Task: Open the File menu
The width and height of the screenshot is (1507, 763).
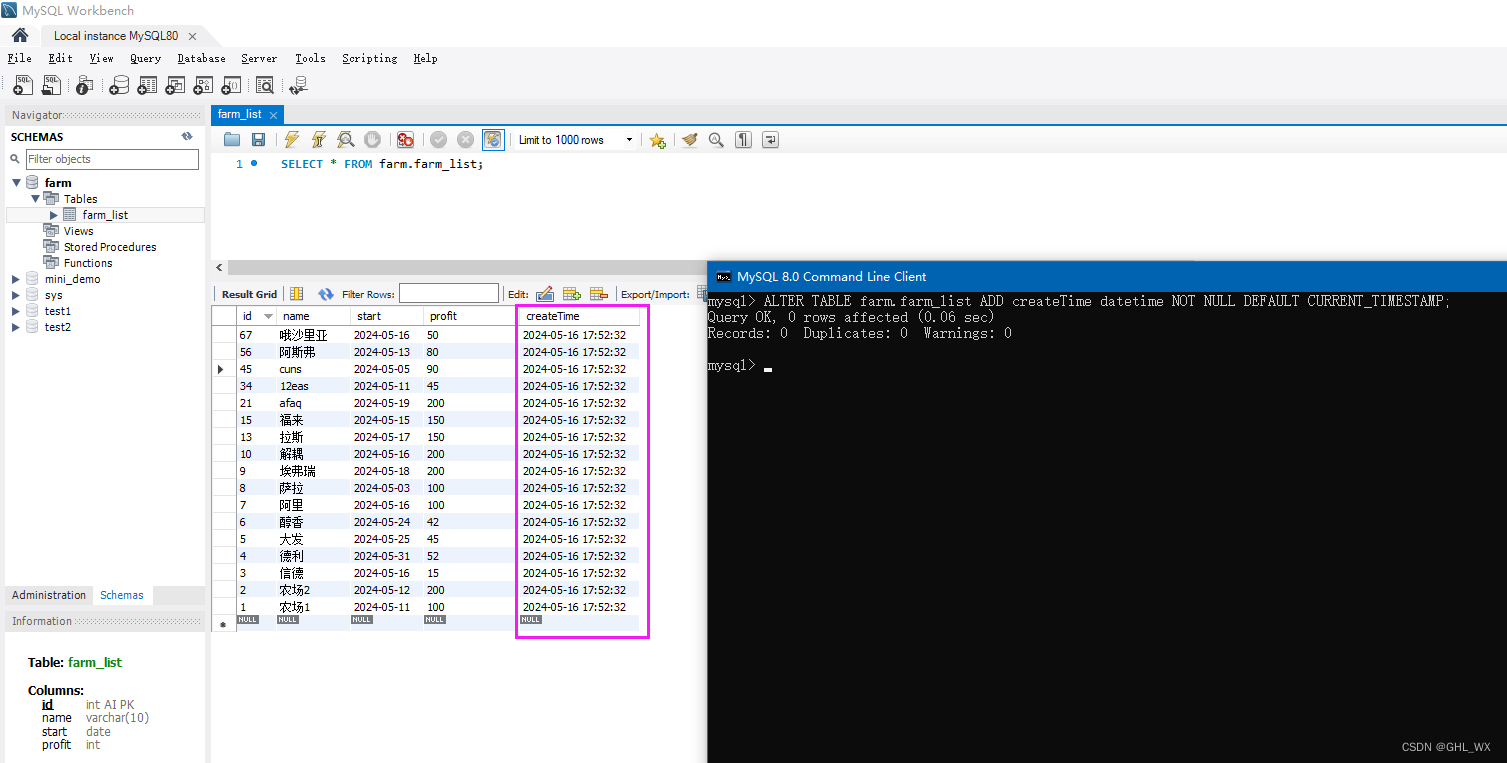Action: (20, 58)
